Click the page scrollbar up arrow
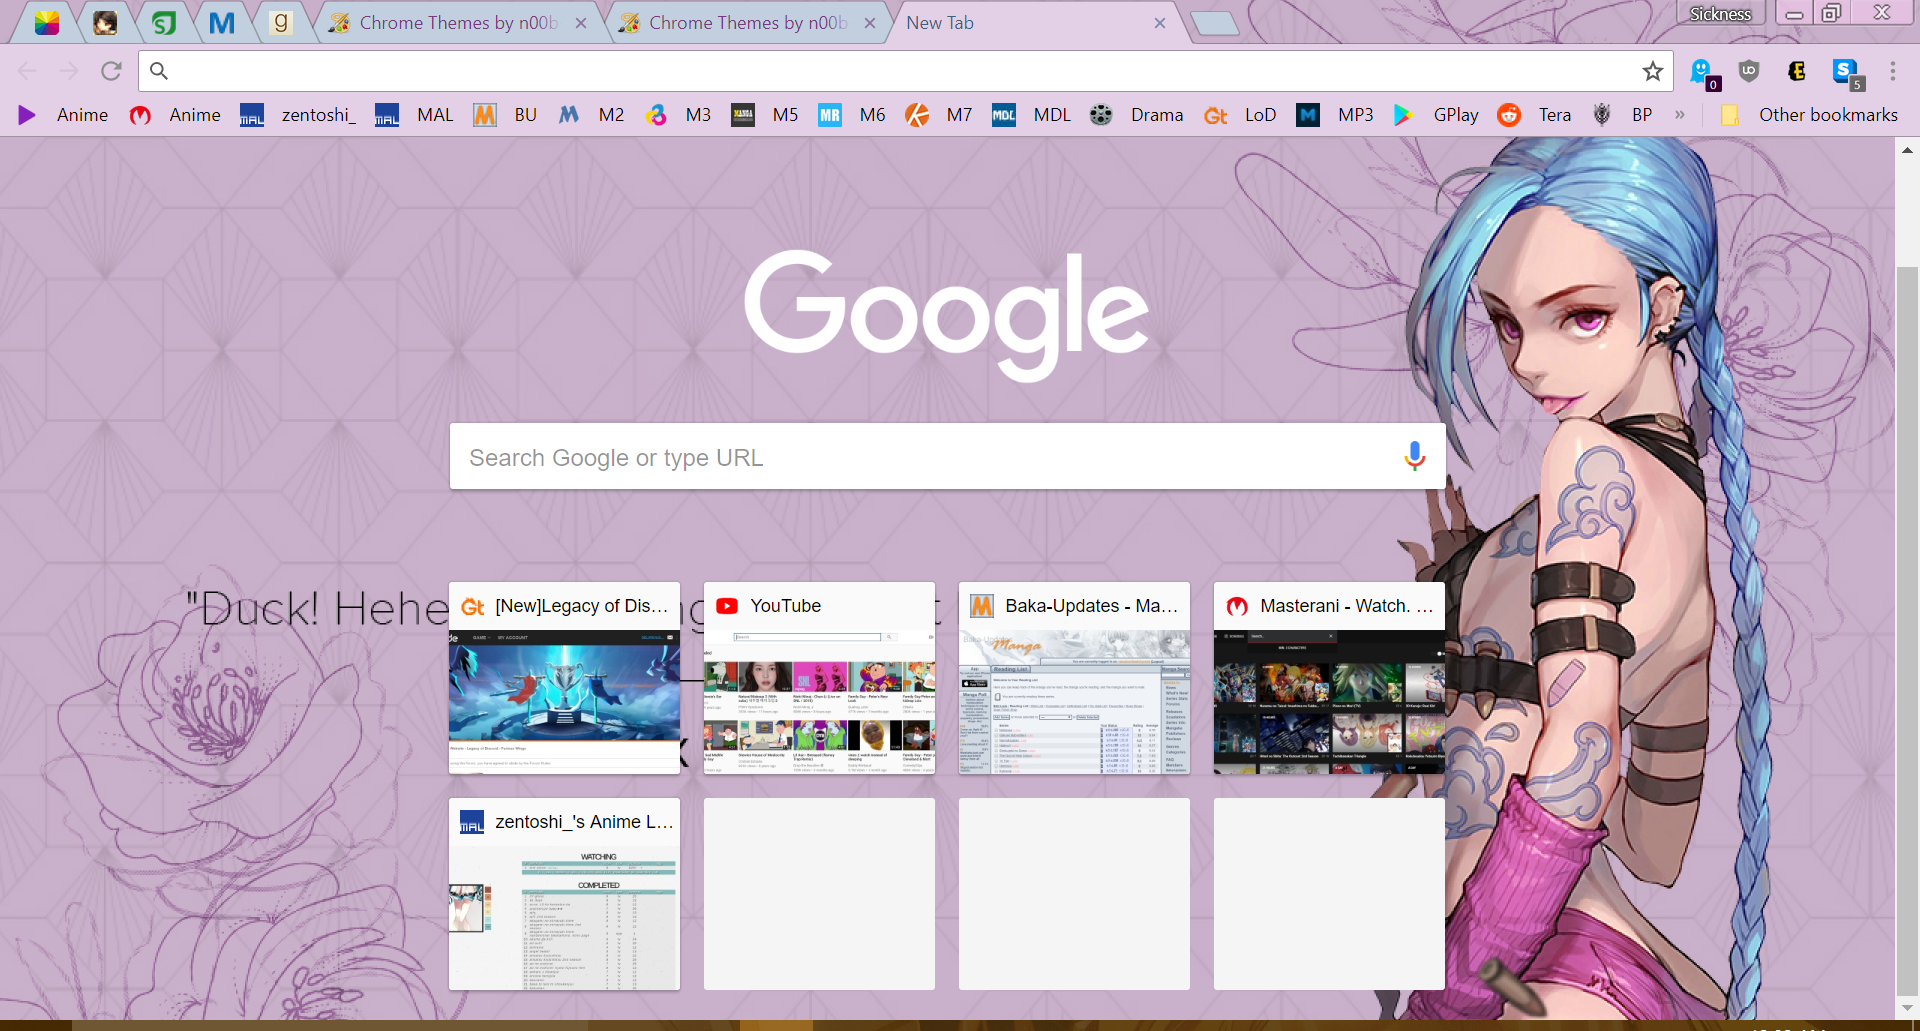This screenshot has height=1031, width=1920. click(1907, 150)
